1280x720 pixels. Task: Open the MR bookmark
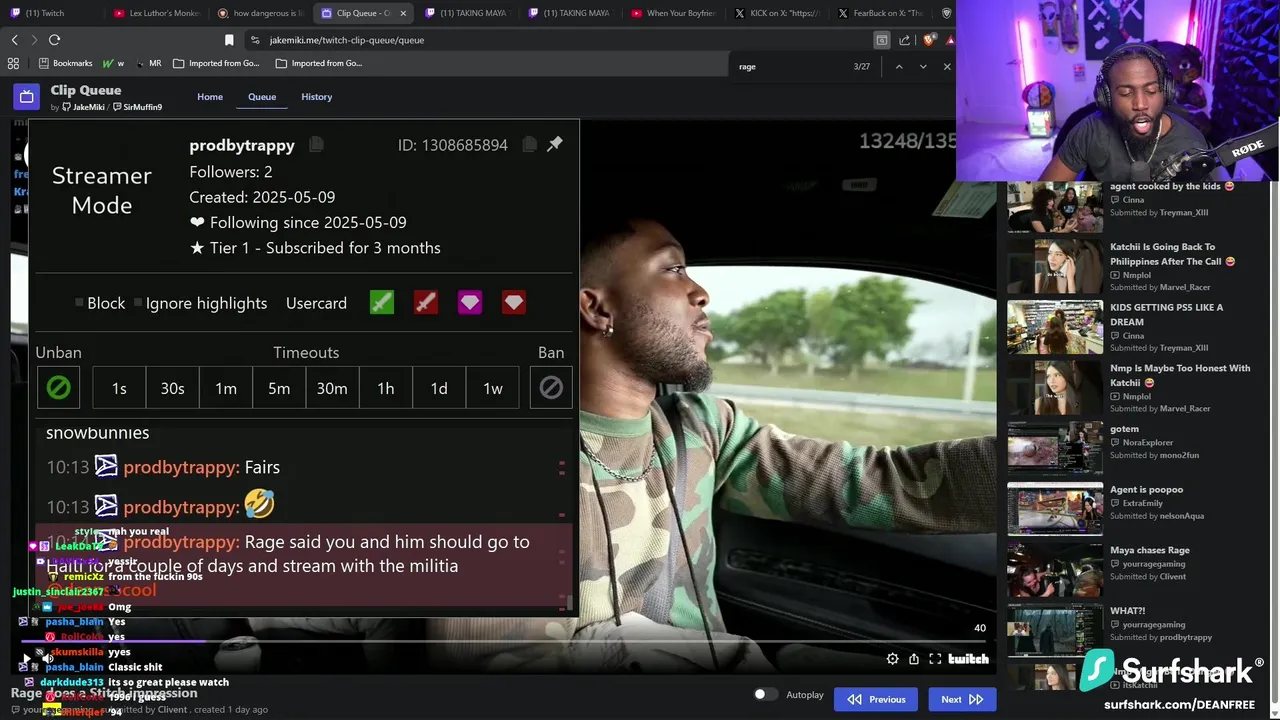[147, 63]
